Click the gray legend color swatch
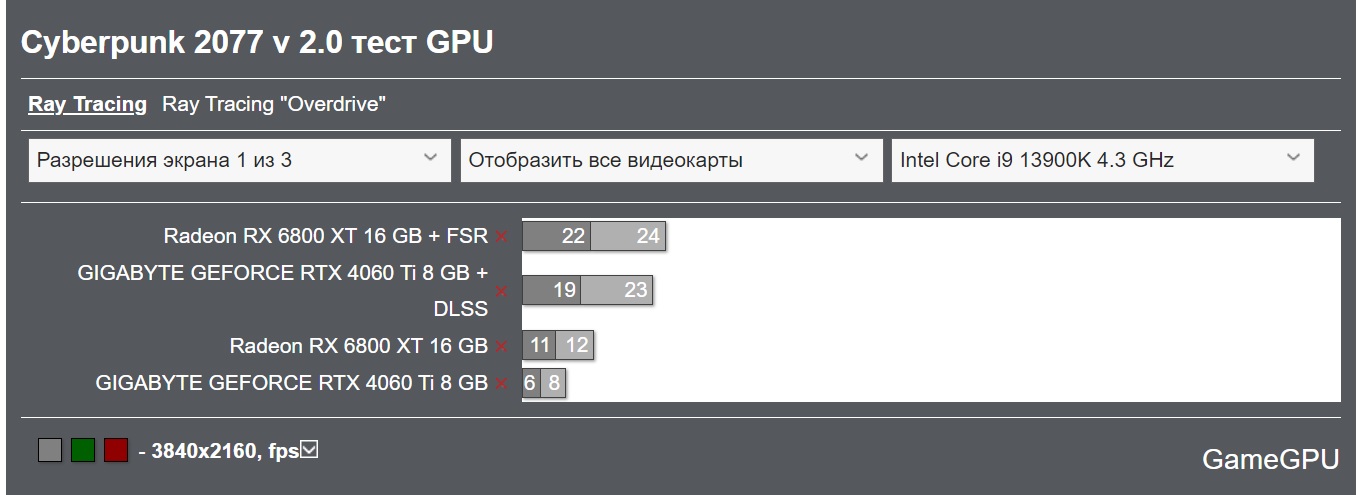 (x=50, y=451)
